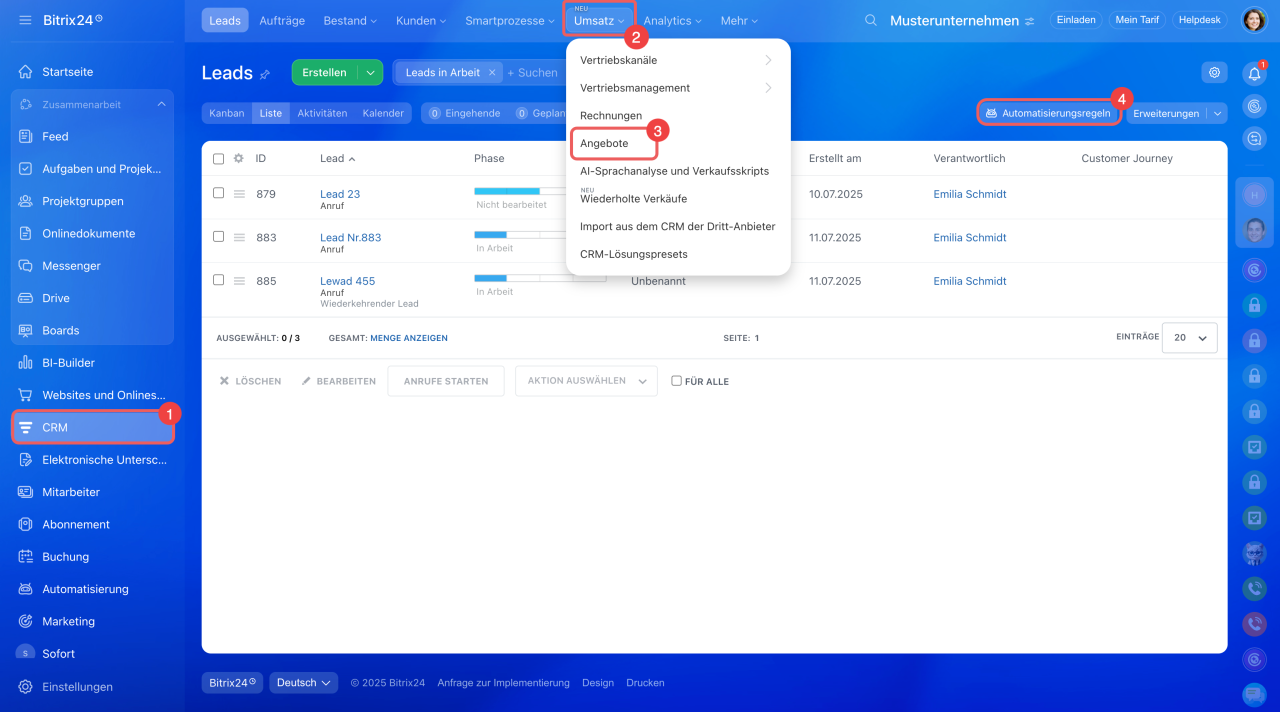The height and width of the screenshot is (712, 1280).
Task: Open Wiederholte Verkäufe menu entry
Action: [633, 199]
